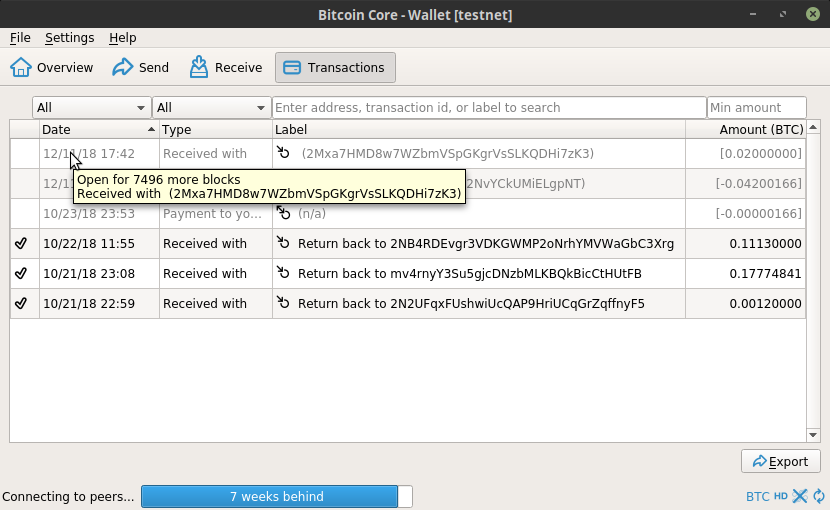Open the Settings menu
The image size is (830, 510).
pos(69,38)
